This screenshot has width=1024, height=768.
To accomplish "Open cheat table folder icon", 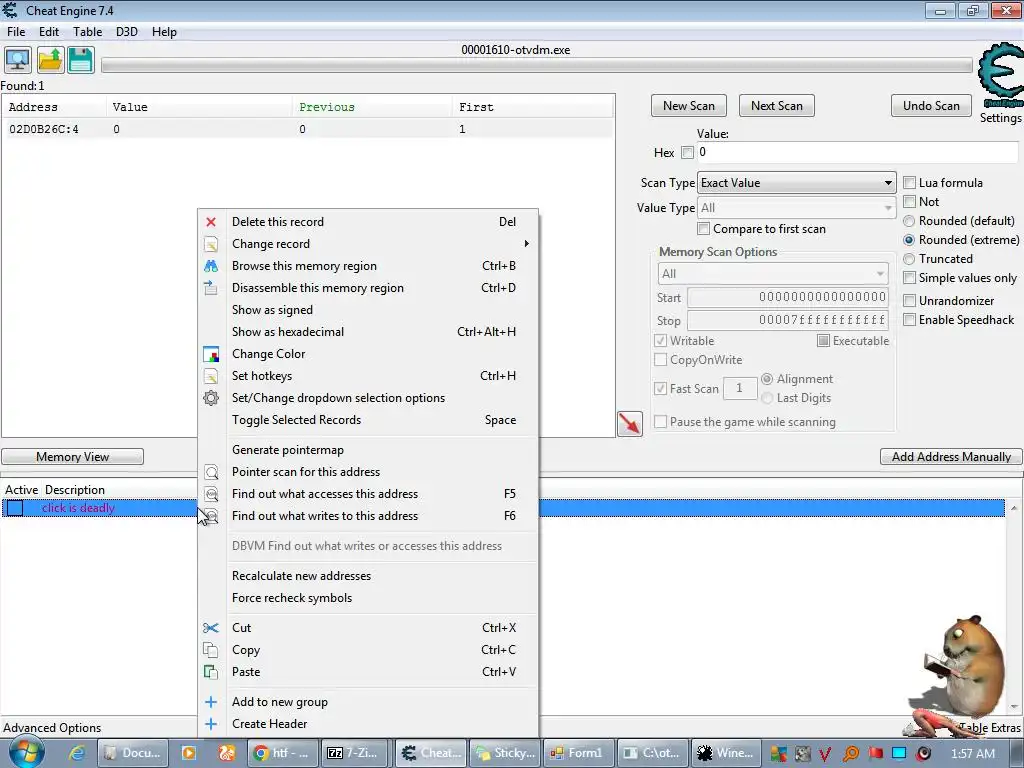I will [x=50, y=60].
